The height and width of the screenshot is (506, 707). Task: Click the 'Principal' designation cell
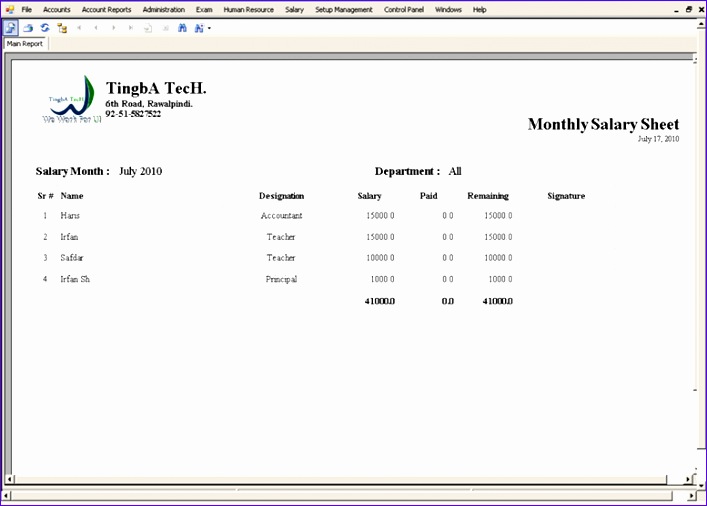[x=281, y=279]
